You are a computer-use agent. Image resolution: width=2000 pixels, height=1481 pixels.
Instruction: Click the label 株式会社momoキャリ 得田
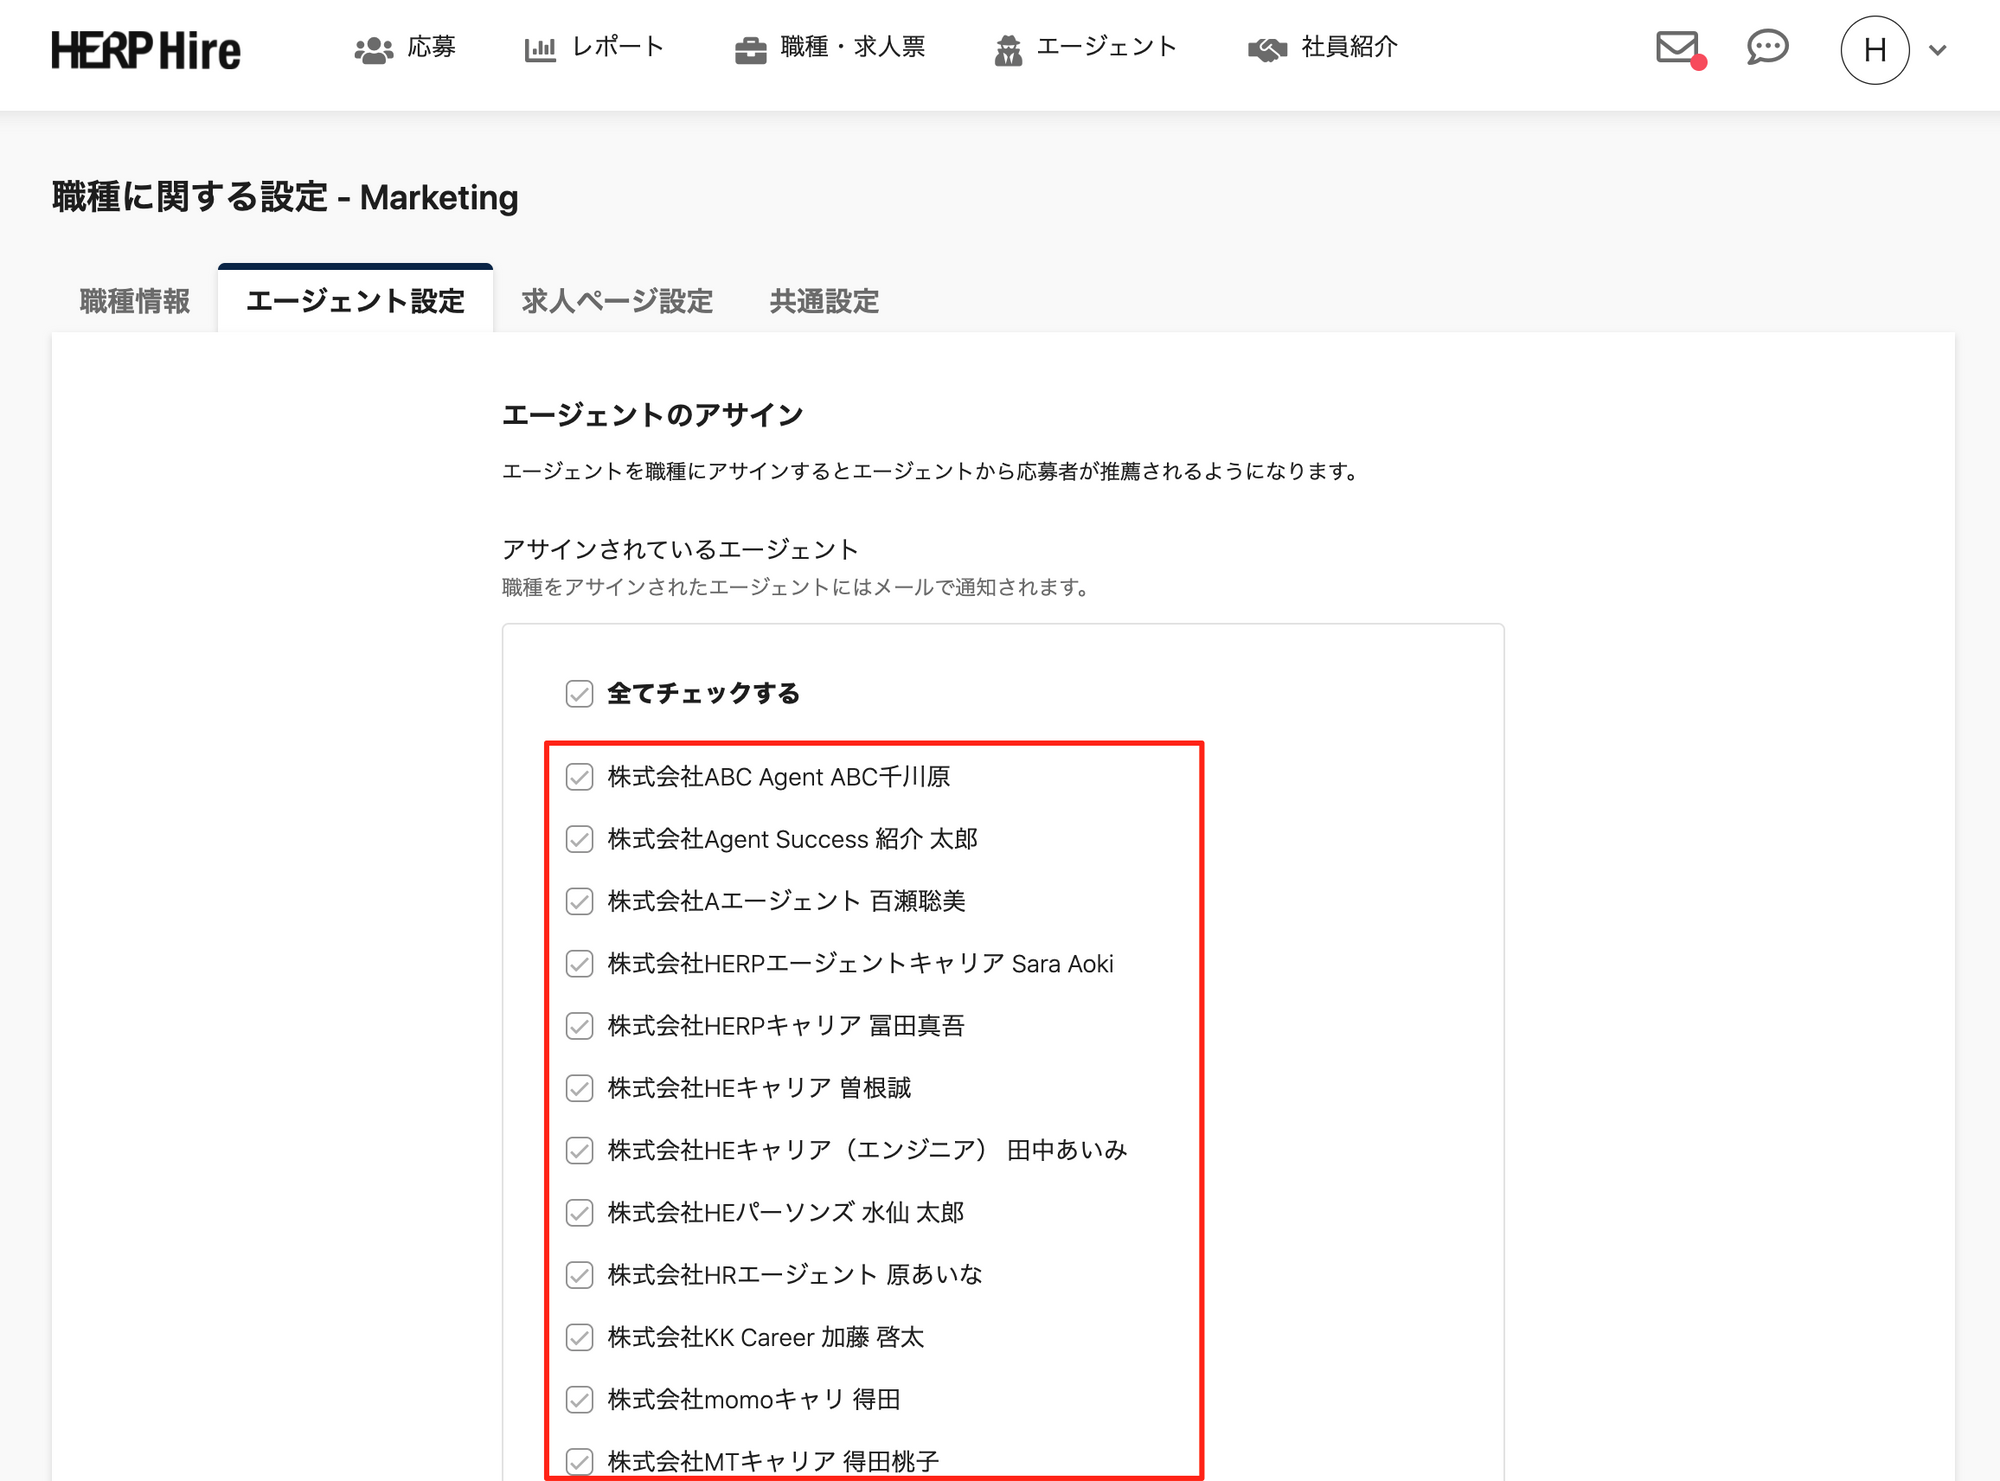[x=754, y=1400]
